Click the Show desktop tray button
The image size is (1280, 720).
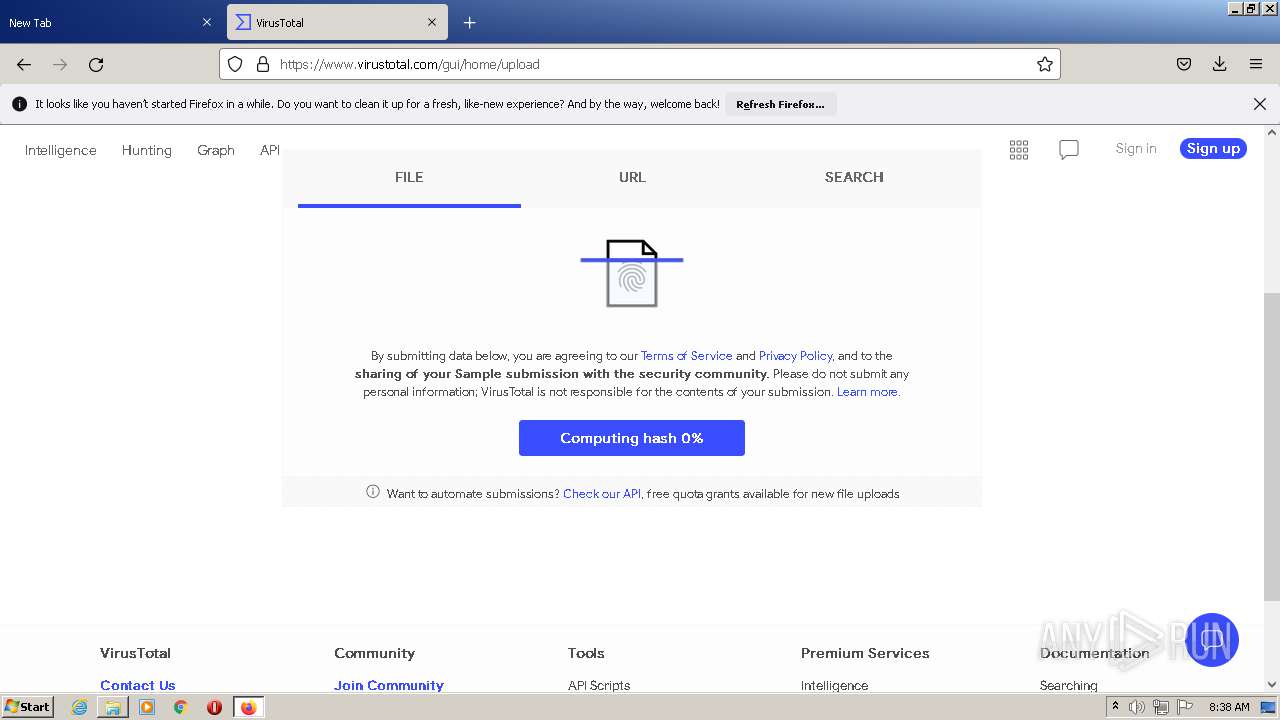[1268, 707]
